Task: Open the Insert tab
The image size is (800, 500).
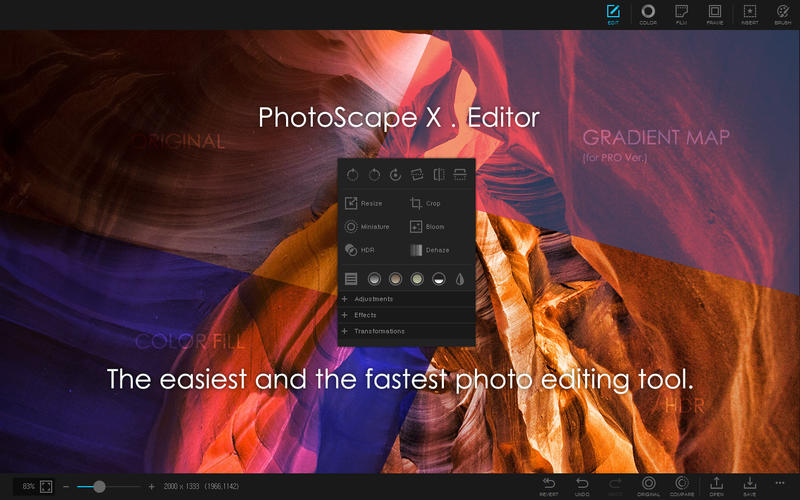Action: point(749,14)
